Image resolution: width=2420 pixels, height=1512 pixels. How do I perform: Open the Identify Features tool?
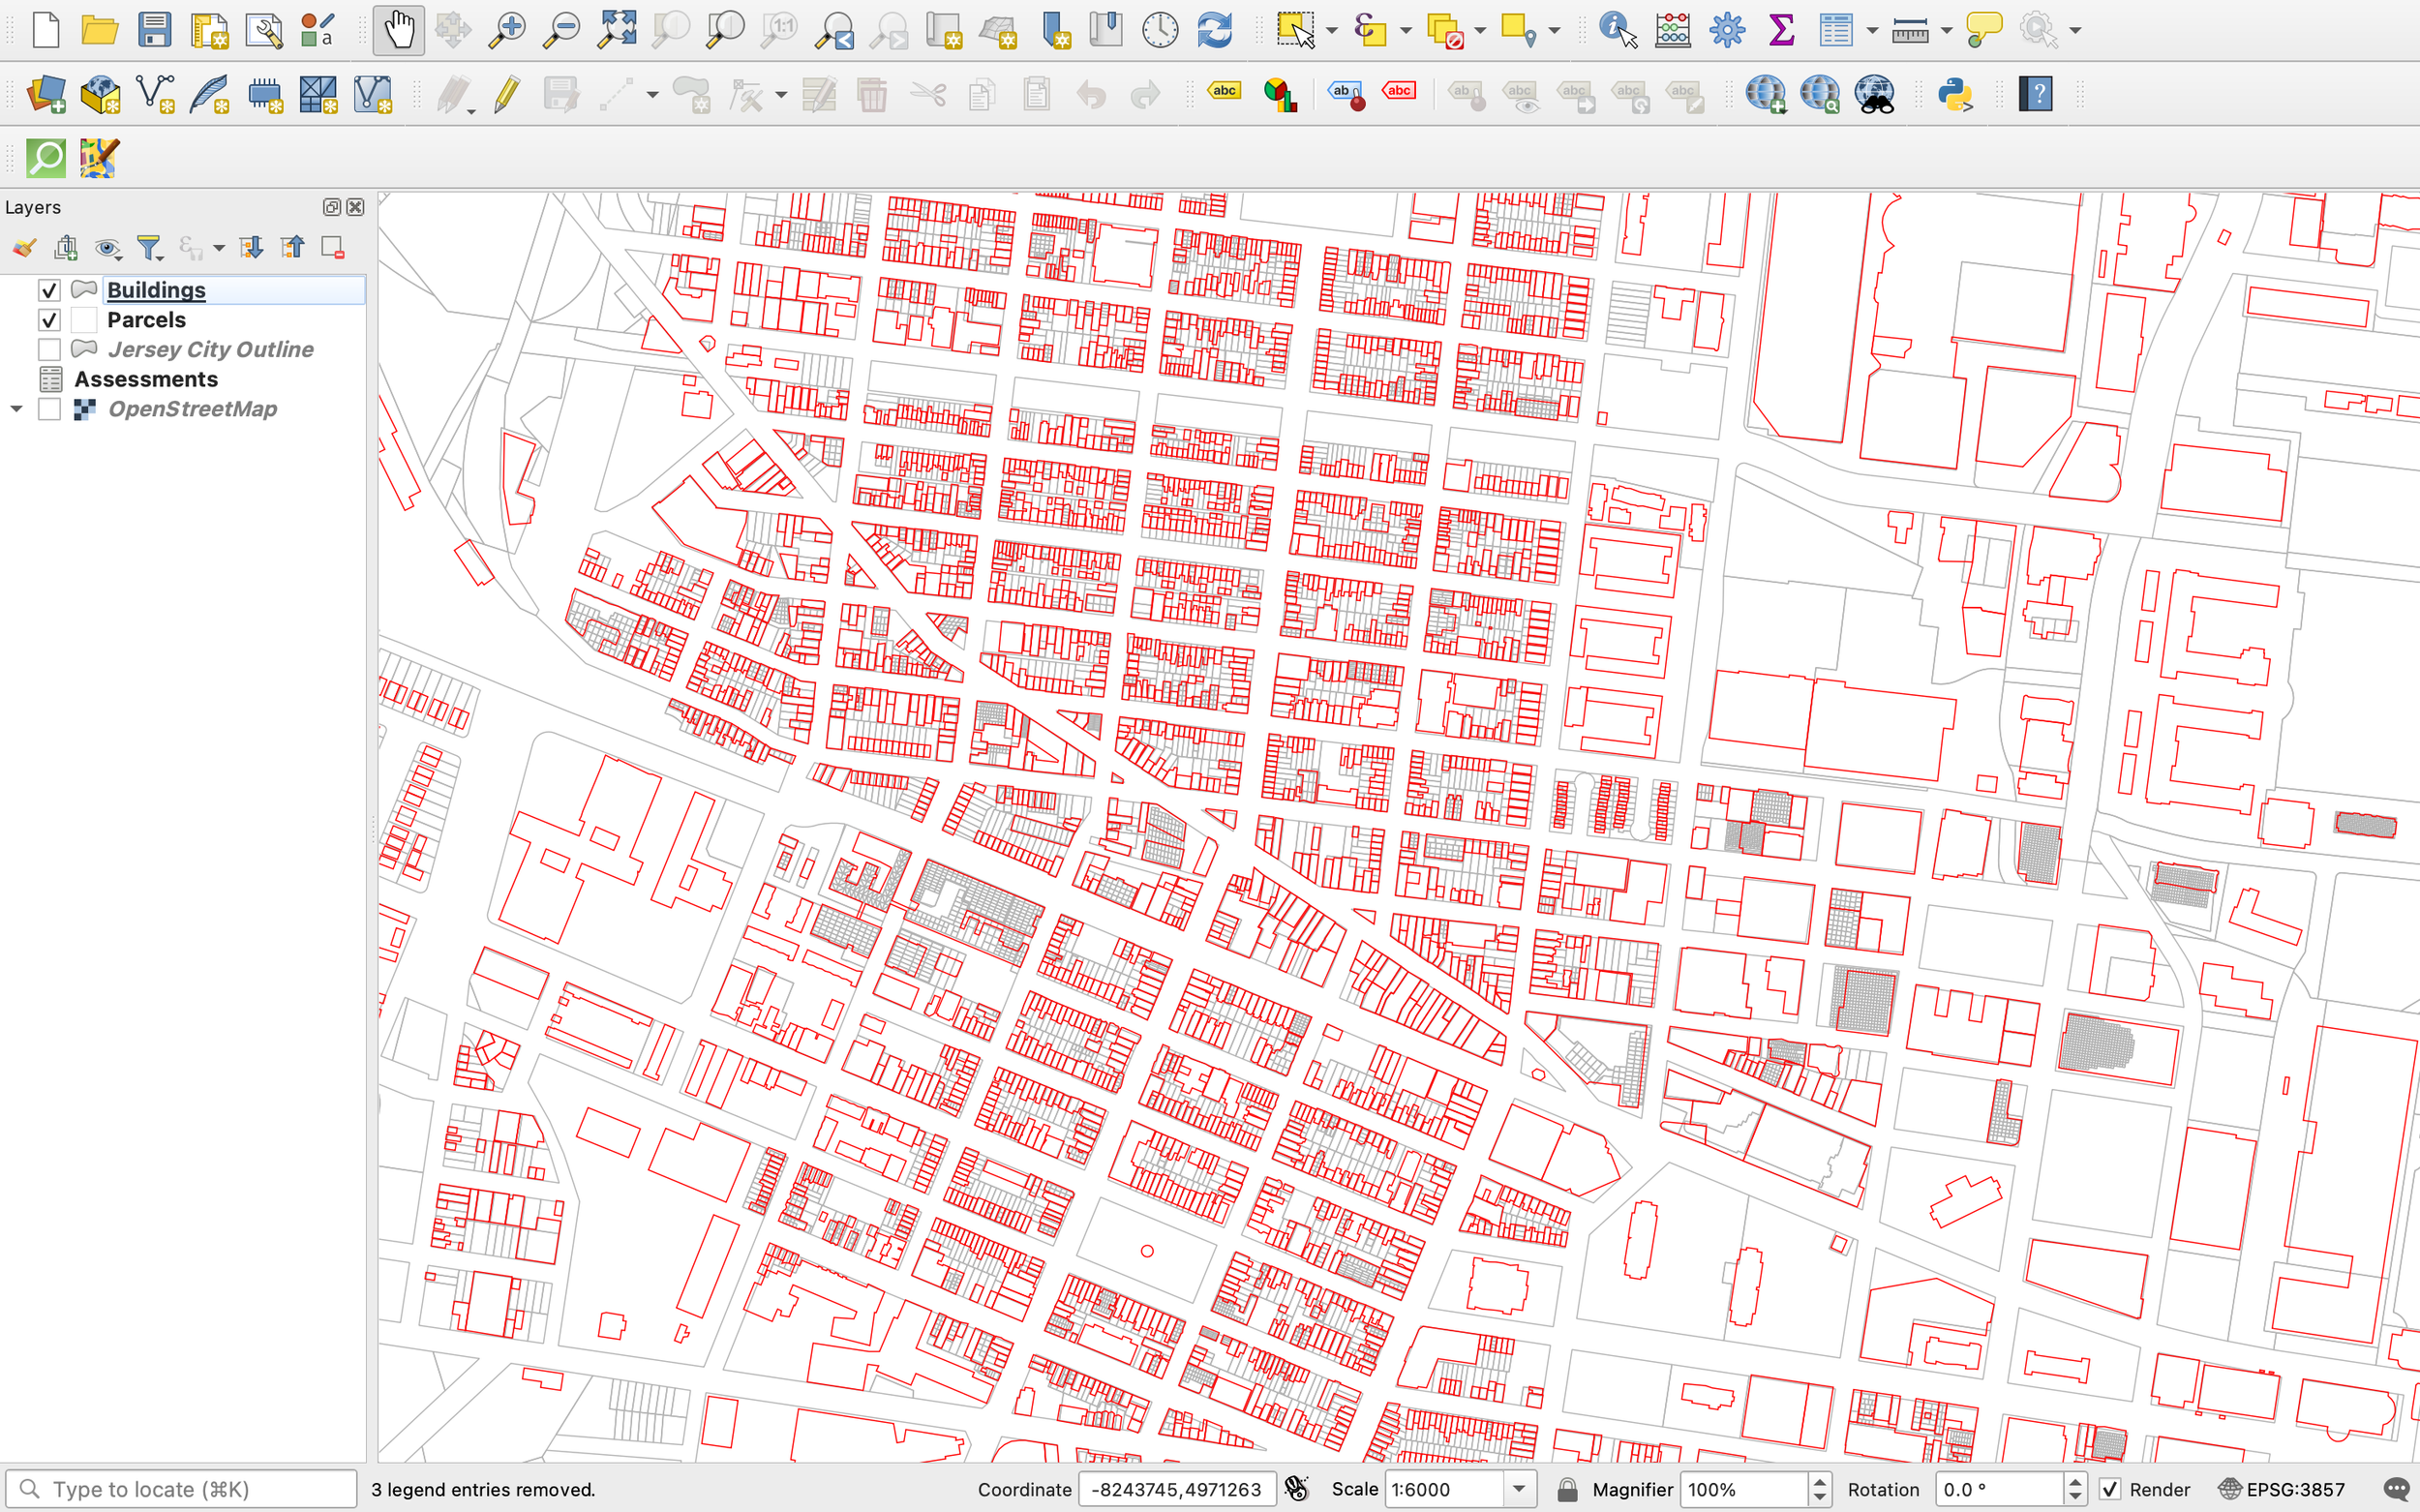coord(1616,30)
